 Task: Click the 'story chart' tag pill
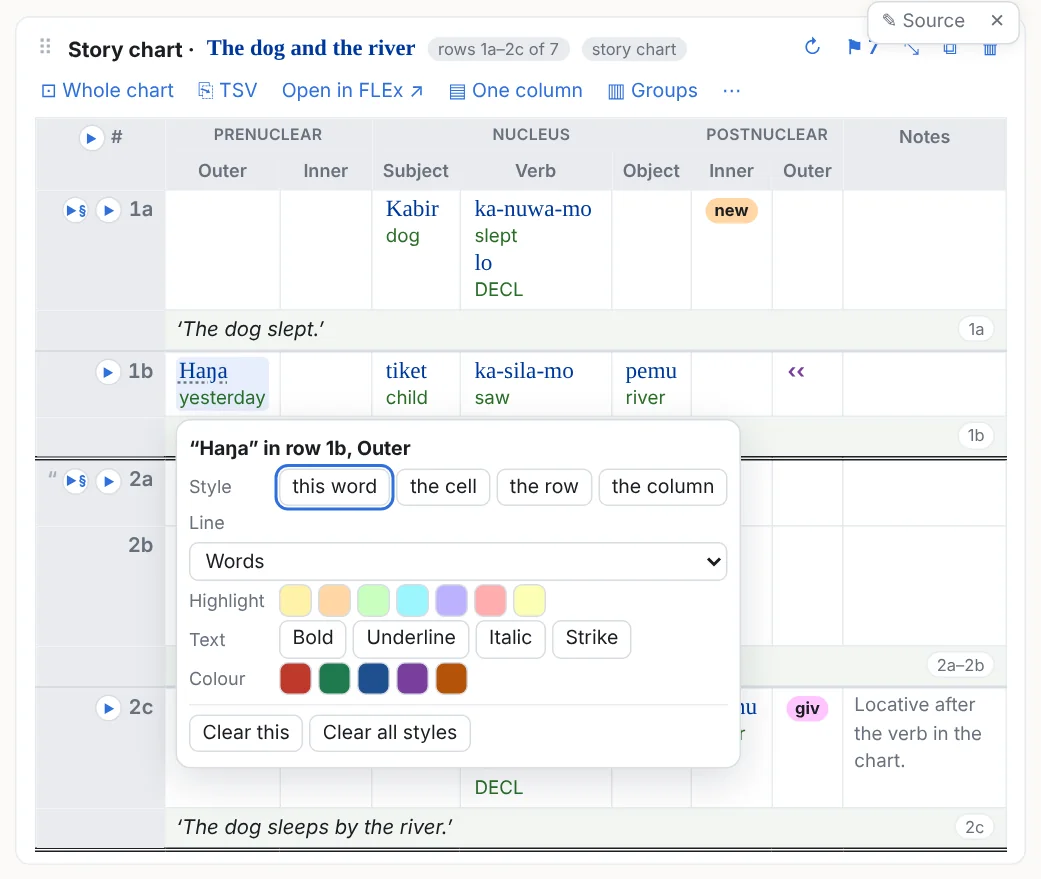point(634,49)
